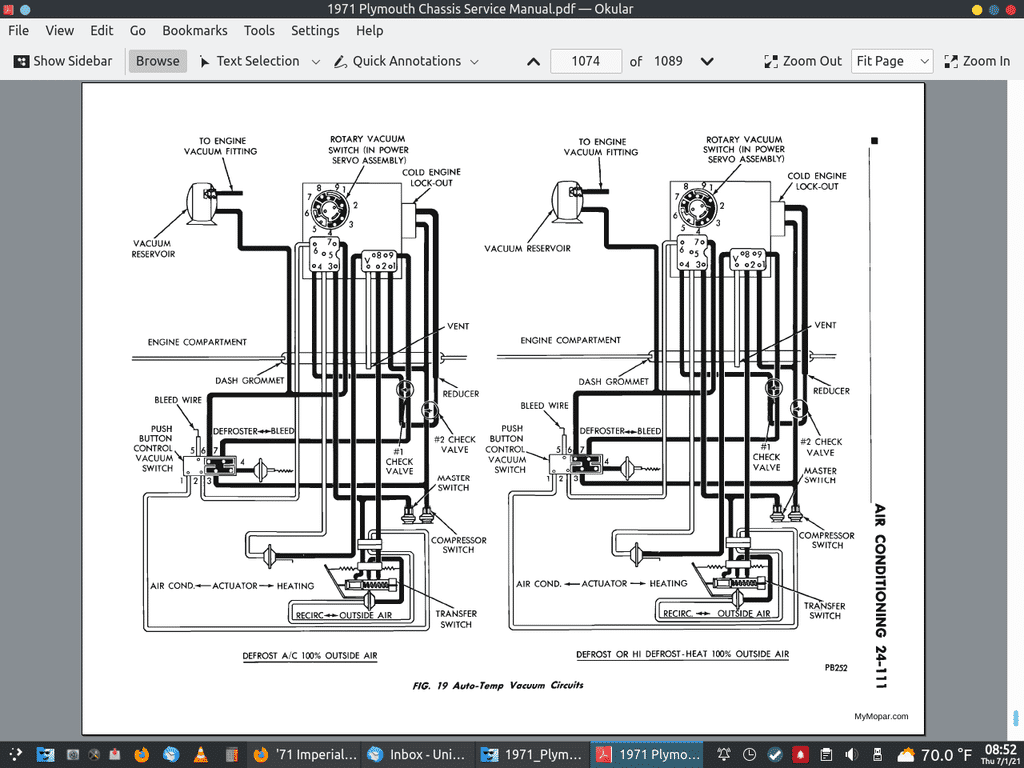Launch Firefox from the taskbar
The width and height of the screenshot is (1024, 768).
(x=141, y=754)
